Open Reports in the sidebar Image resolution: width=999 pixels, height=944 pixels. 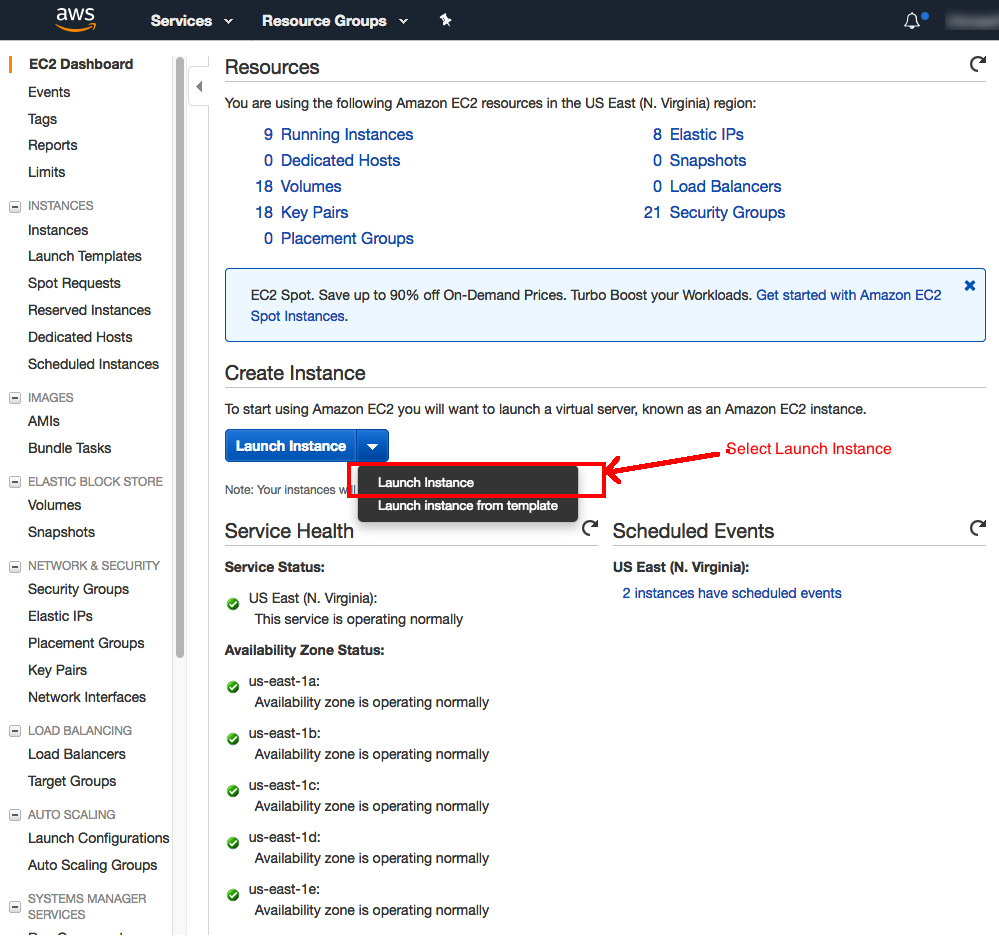[x=52, y=145]
